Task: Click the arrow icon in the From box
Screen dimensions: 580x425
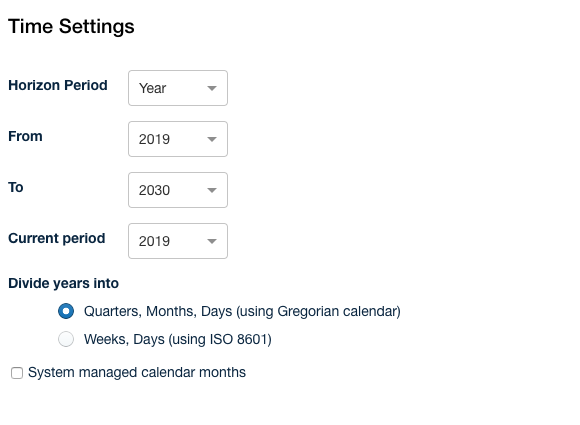Action: 212,139
